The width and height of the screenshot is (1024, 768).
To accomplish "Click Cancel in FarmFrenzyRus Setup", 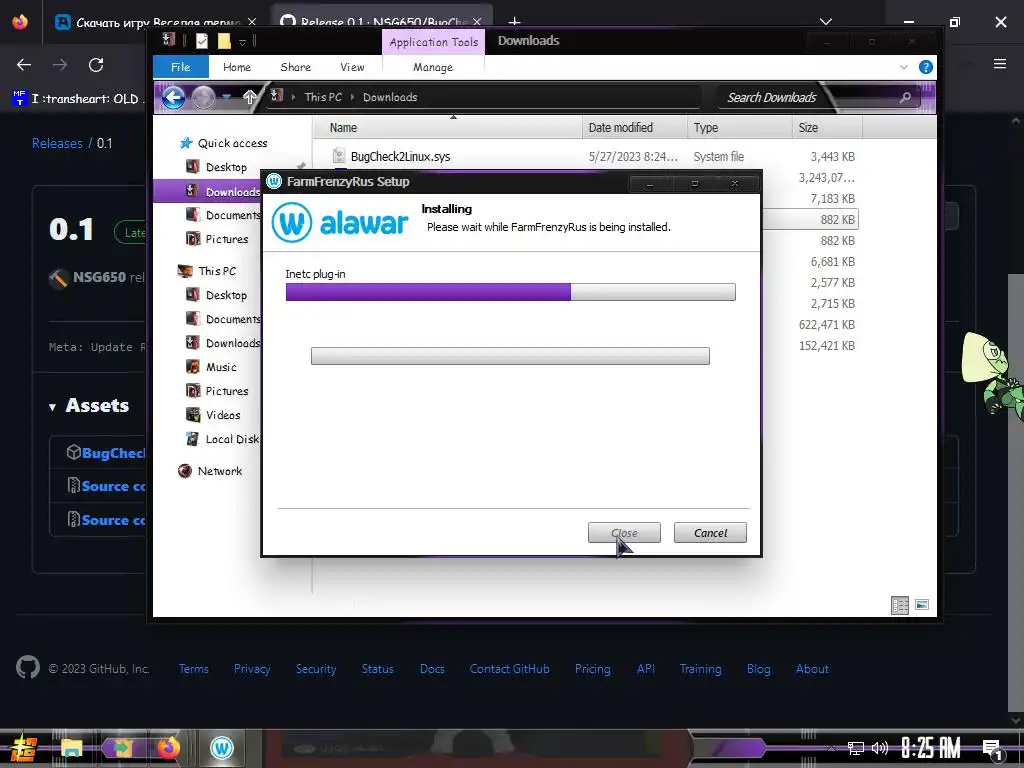I will click(x=710, y=533).
